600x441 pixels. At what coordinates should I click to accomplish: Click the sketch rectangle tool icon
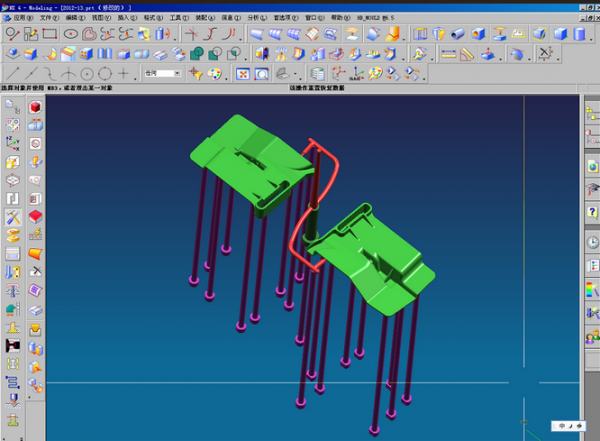(50, 34)
